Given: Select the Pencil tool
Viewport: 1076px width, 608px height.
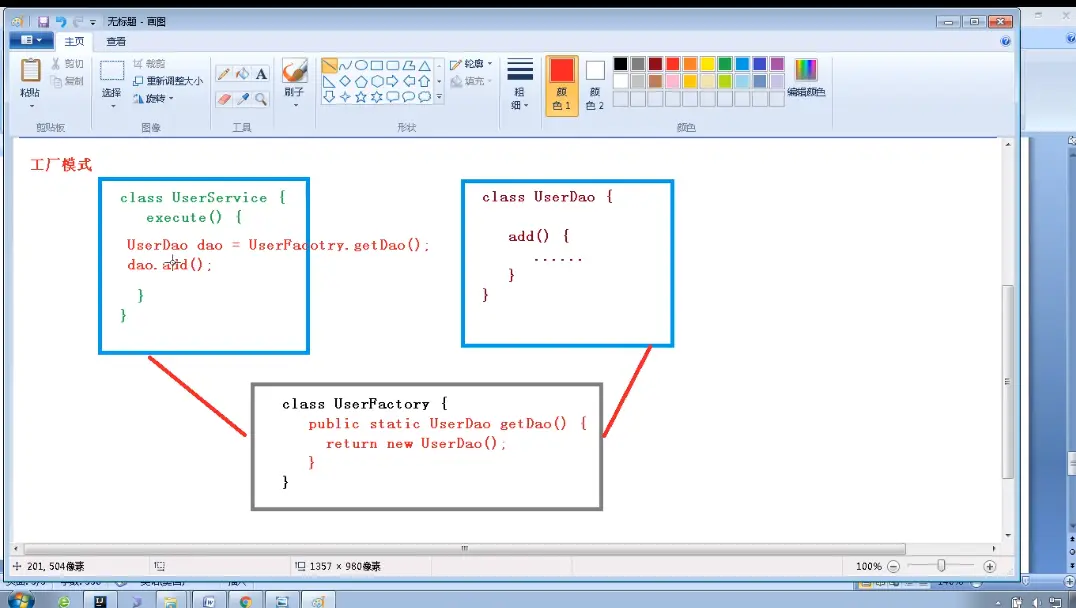Looking at the screenshot, I should 223,74.
